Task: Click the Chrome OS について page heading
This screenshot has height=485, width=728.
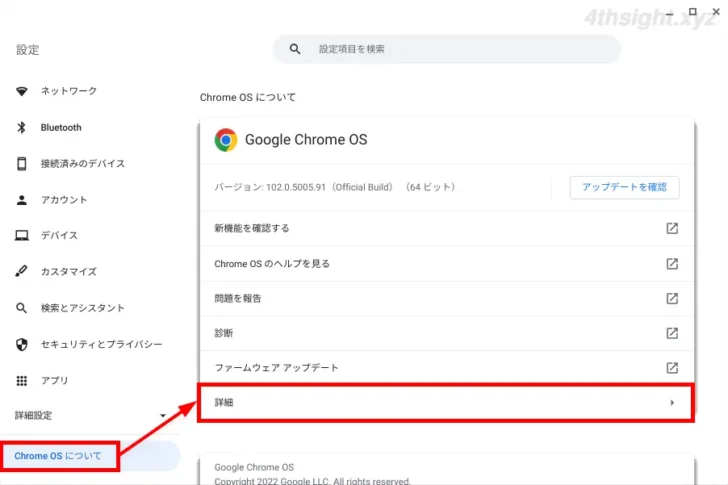Action: point(248,97)
